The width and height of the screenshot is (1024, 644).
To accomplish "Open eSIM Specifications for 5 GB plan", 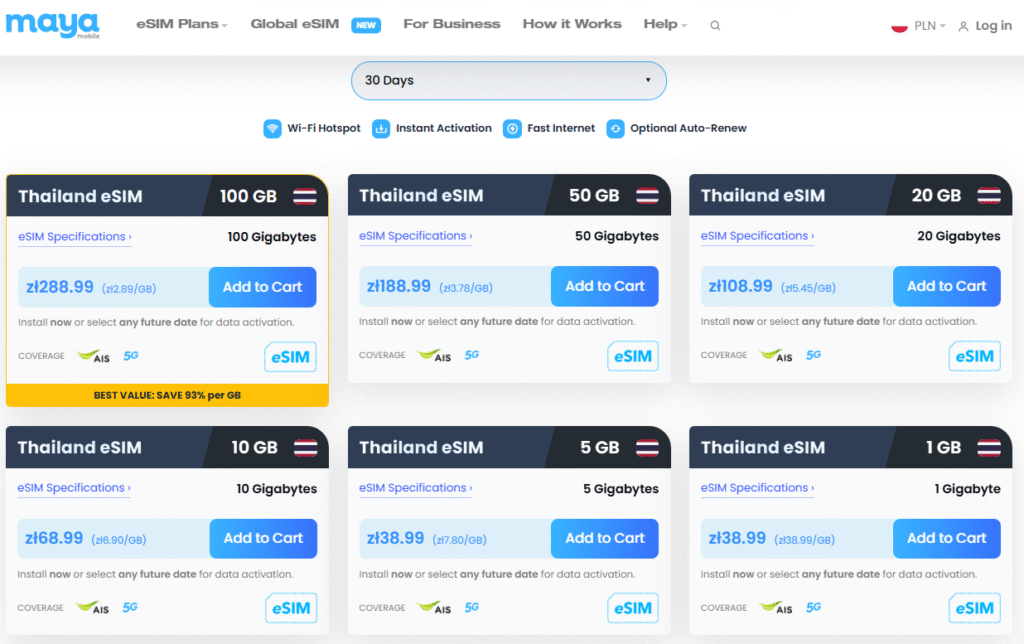I will (x=415, y=489).
